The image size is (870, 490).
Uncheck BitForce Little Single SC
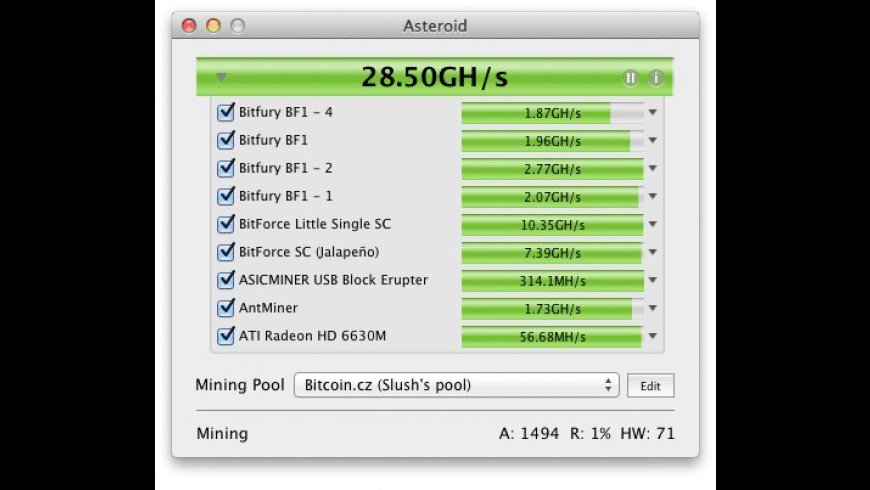(x=226, y=224)
